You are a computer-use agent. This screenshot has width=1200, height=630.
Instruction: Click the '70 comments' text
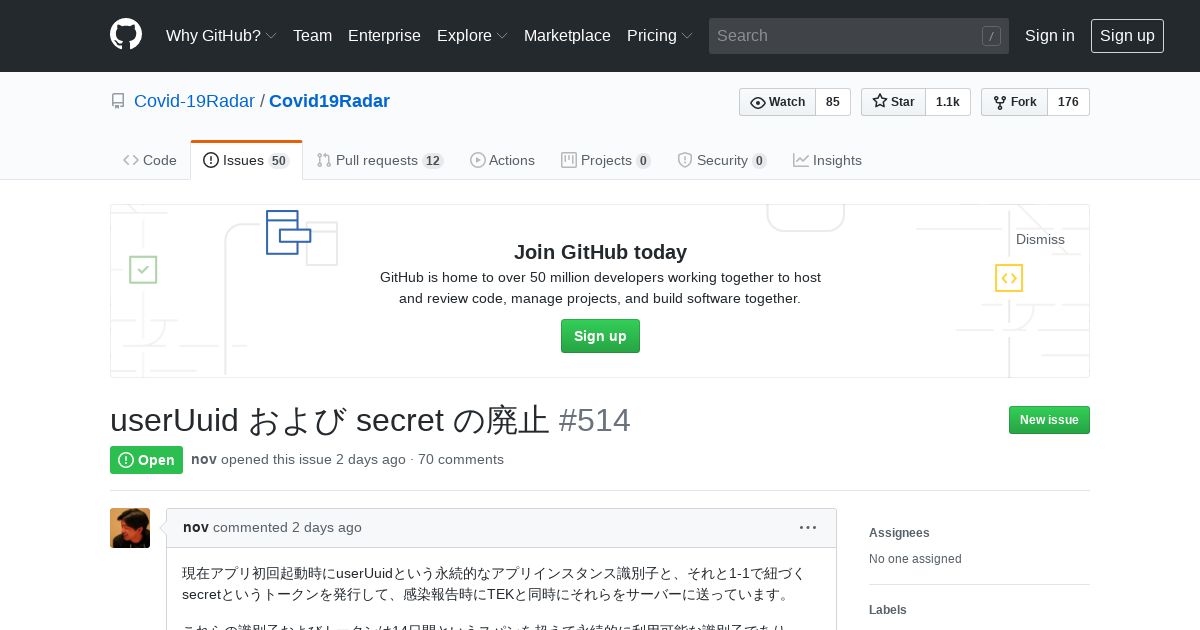[x=461, y=459]
